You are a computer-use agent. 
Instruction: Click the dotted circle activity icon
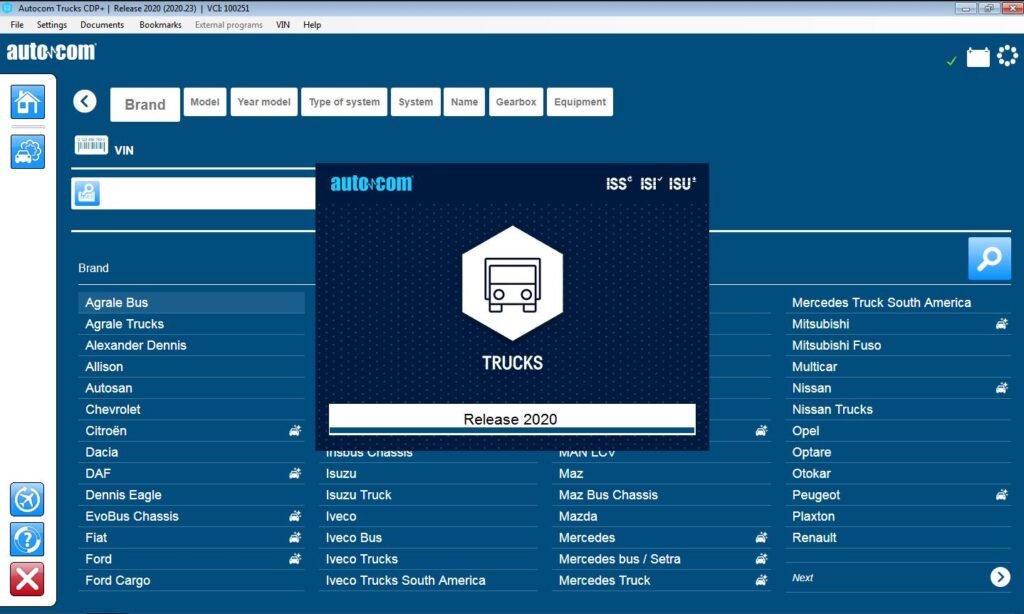coord(1008,56)
